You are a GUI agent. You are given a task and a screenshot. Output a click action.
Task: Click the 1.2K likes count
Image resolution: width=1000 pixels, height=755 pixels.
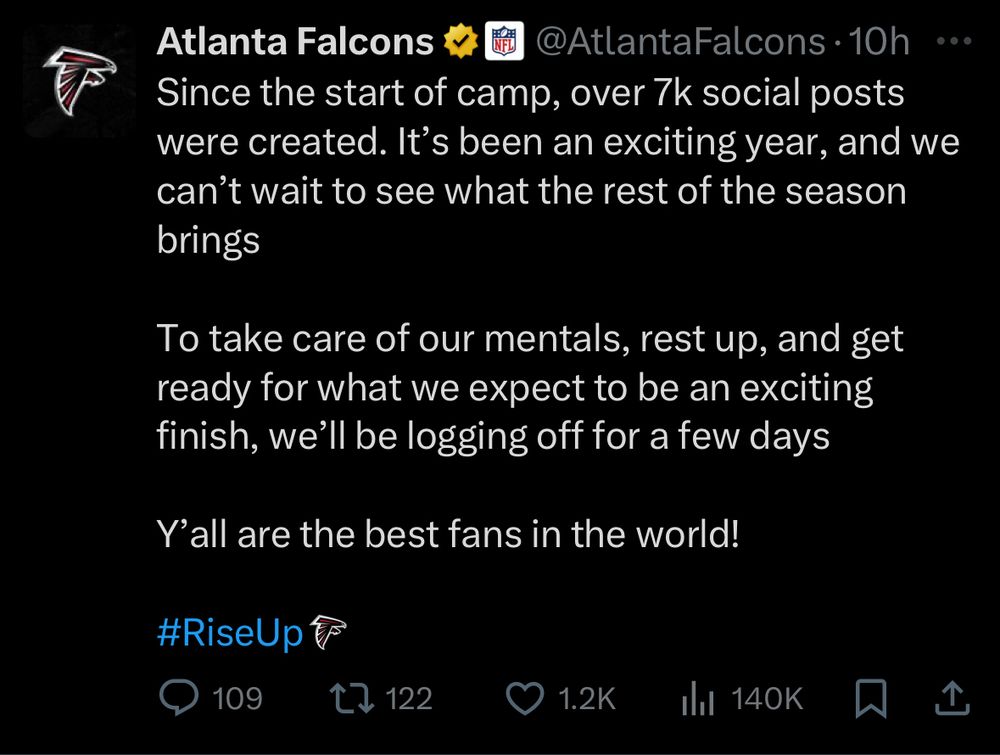[587, 698]
